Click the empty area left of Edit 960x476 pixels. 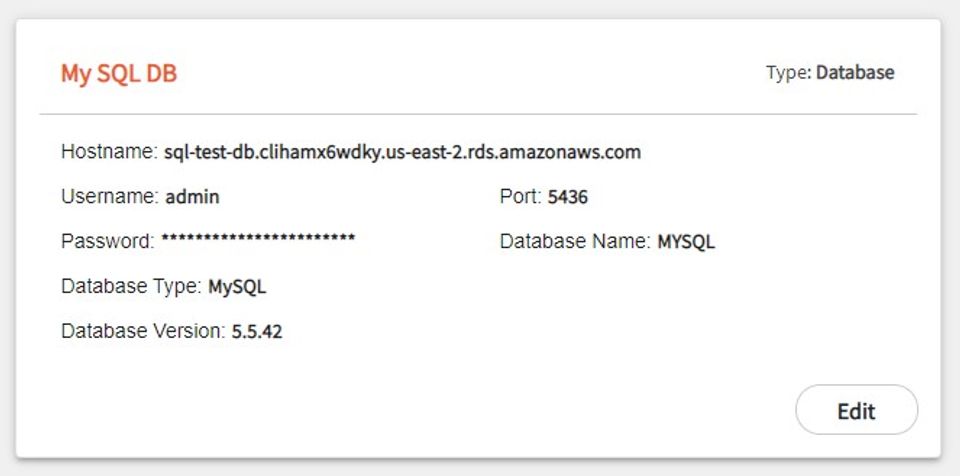(500, 410)
